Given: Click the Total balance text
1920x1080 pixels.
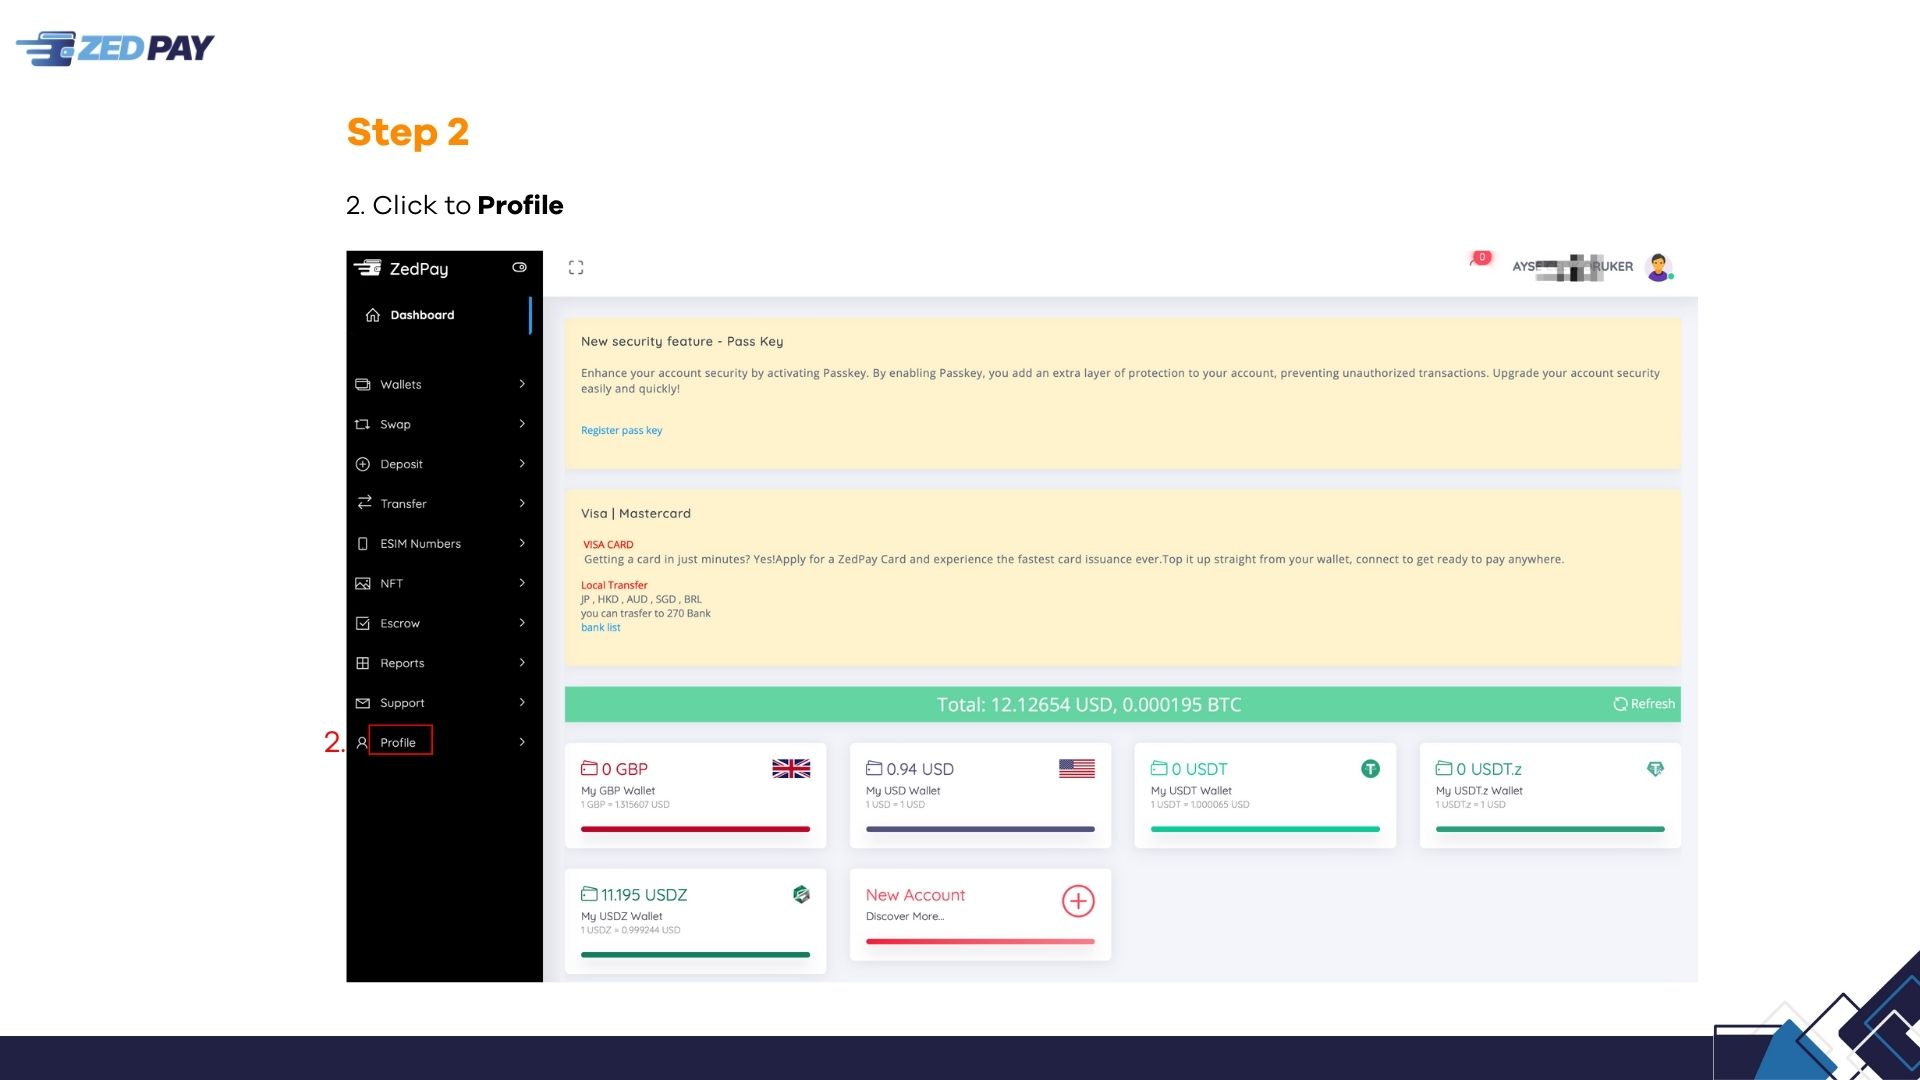Looking at the screenshot, I should point(1089,705).
